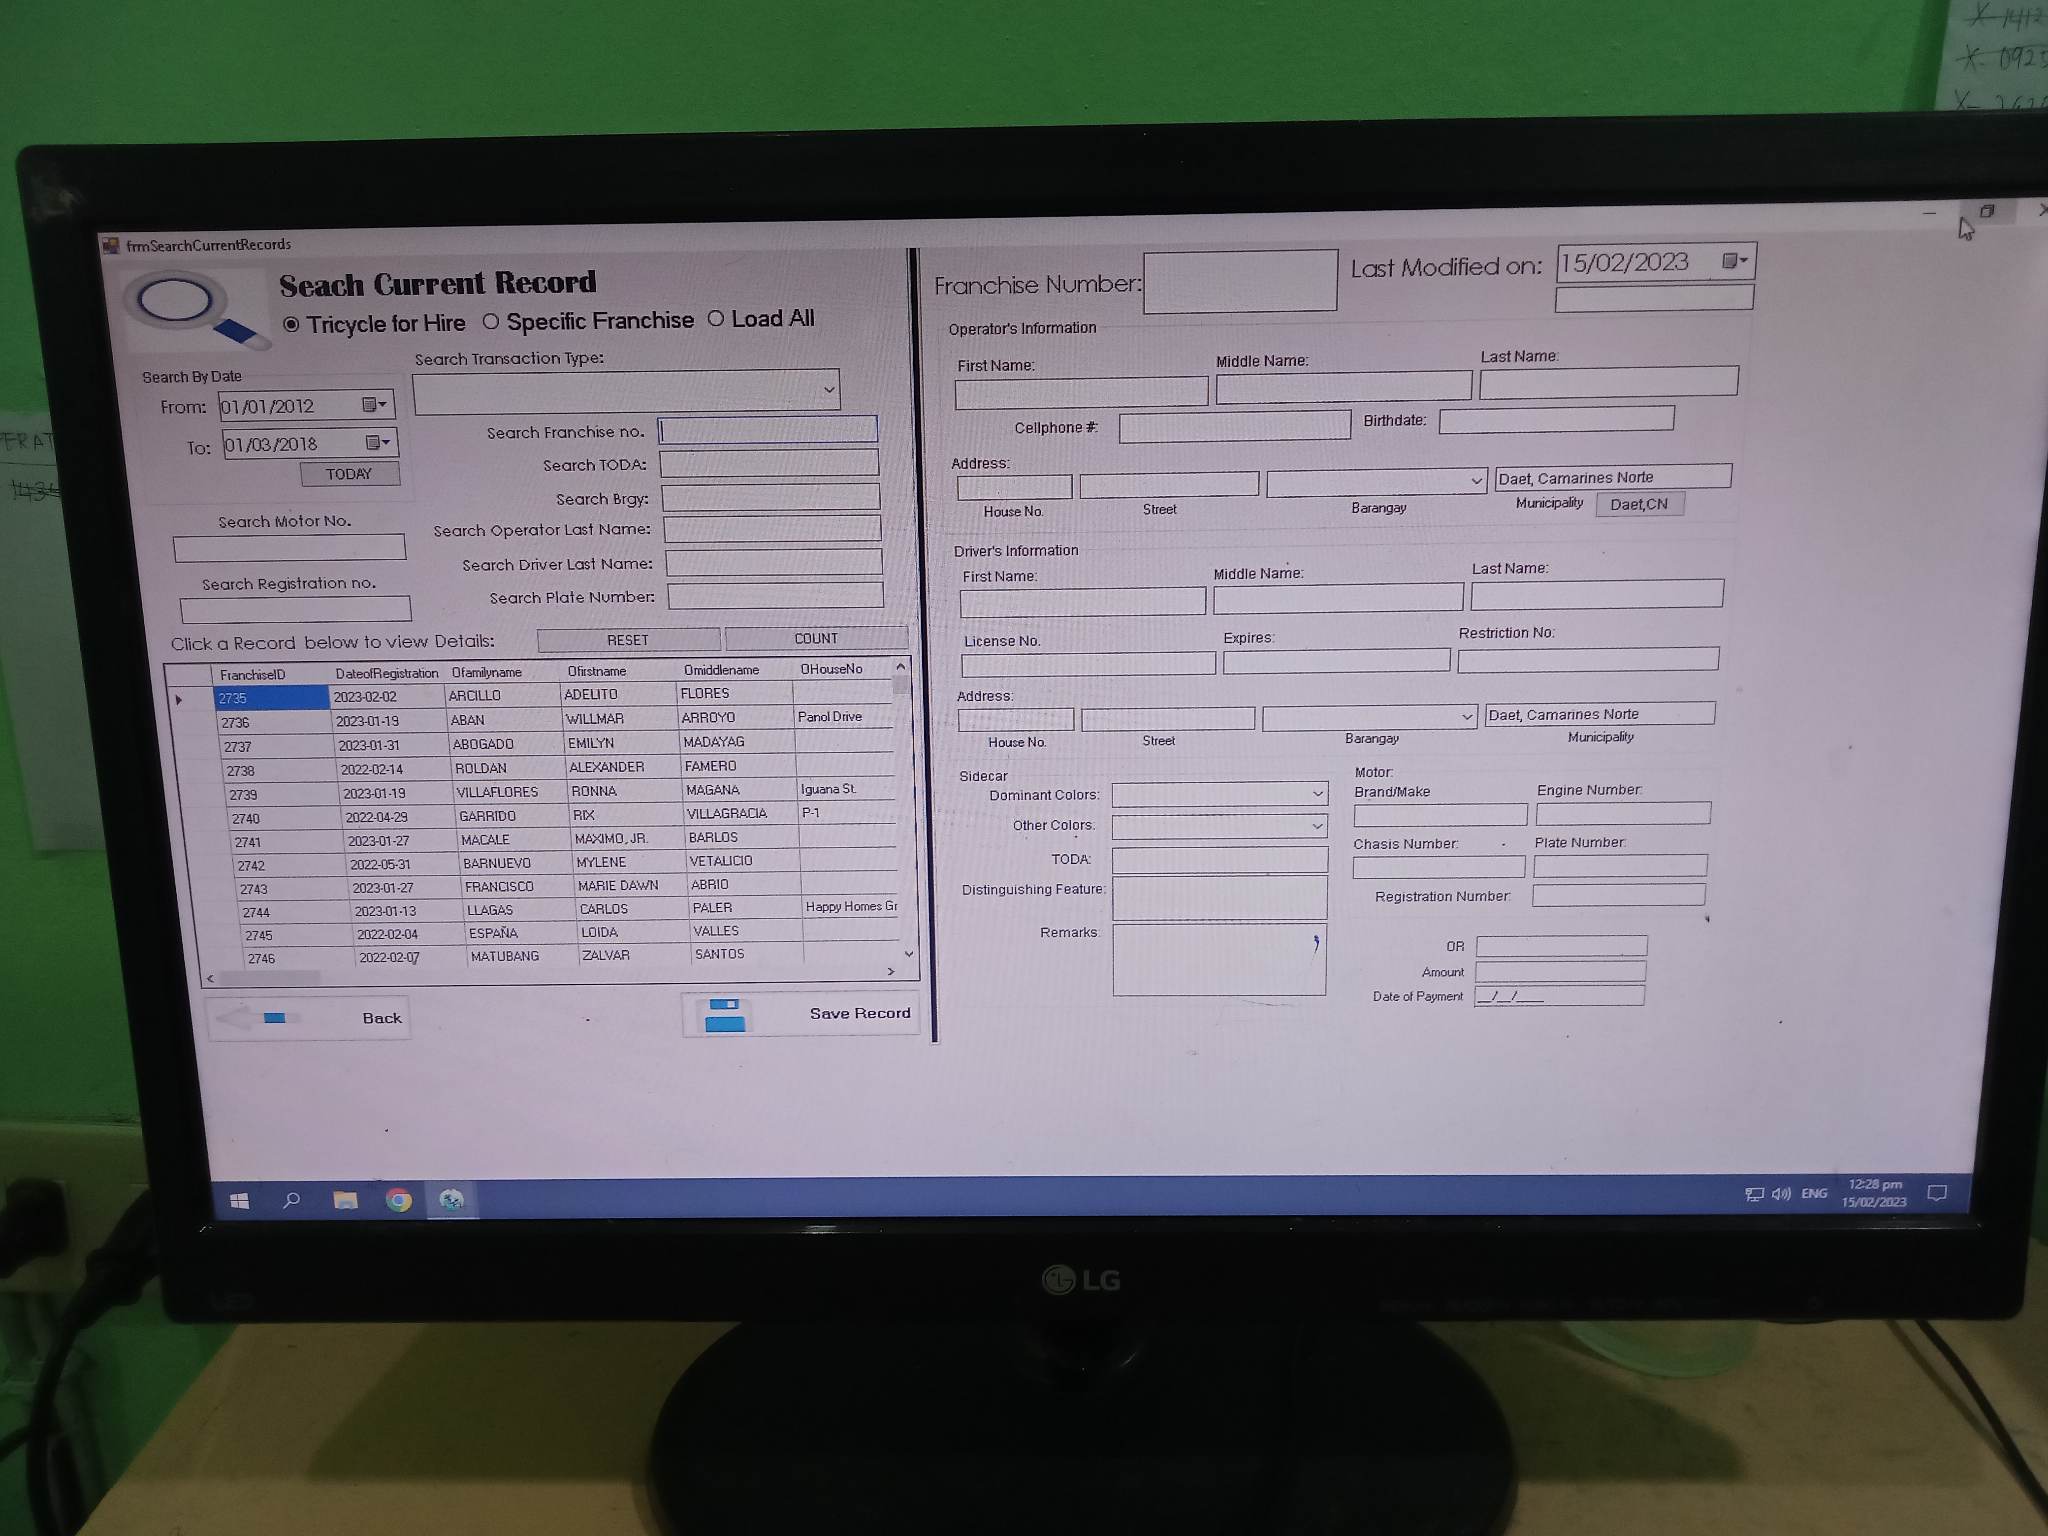2048x1536 pixels.
Task: Open Windows Start menu
Action: 240,1201
